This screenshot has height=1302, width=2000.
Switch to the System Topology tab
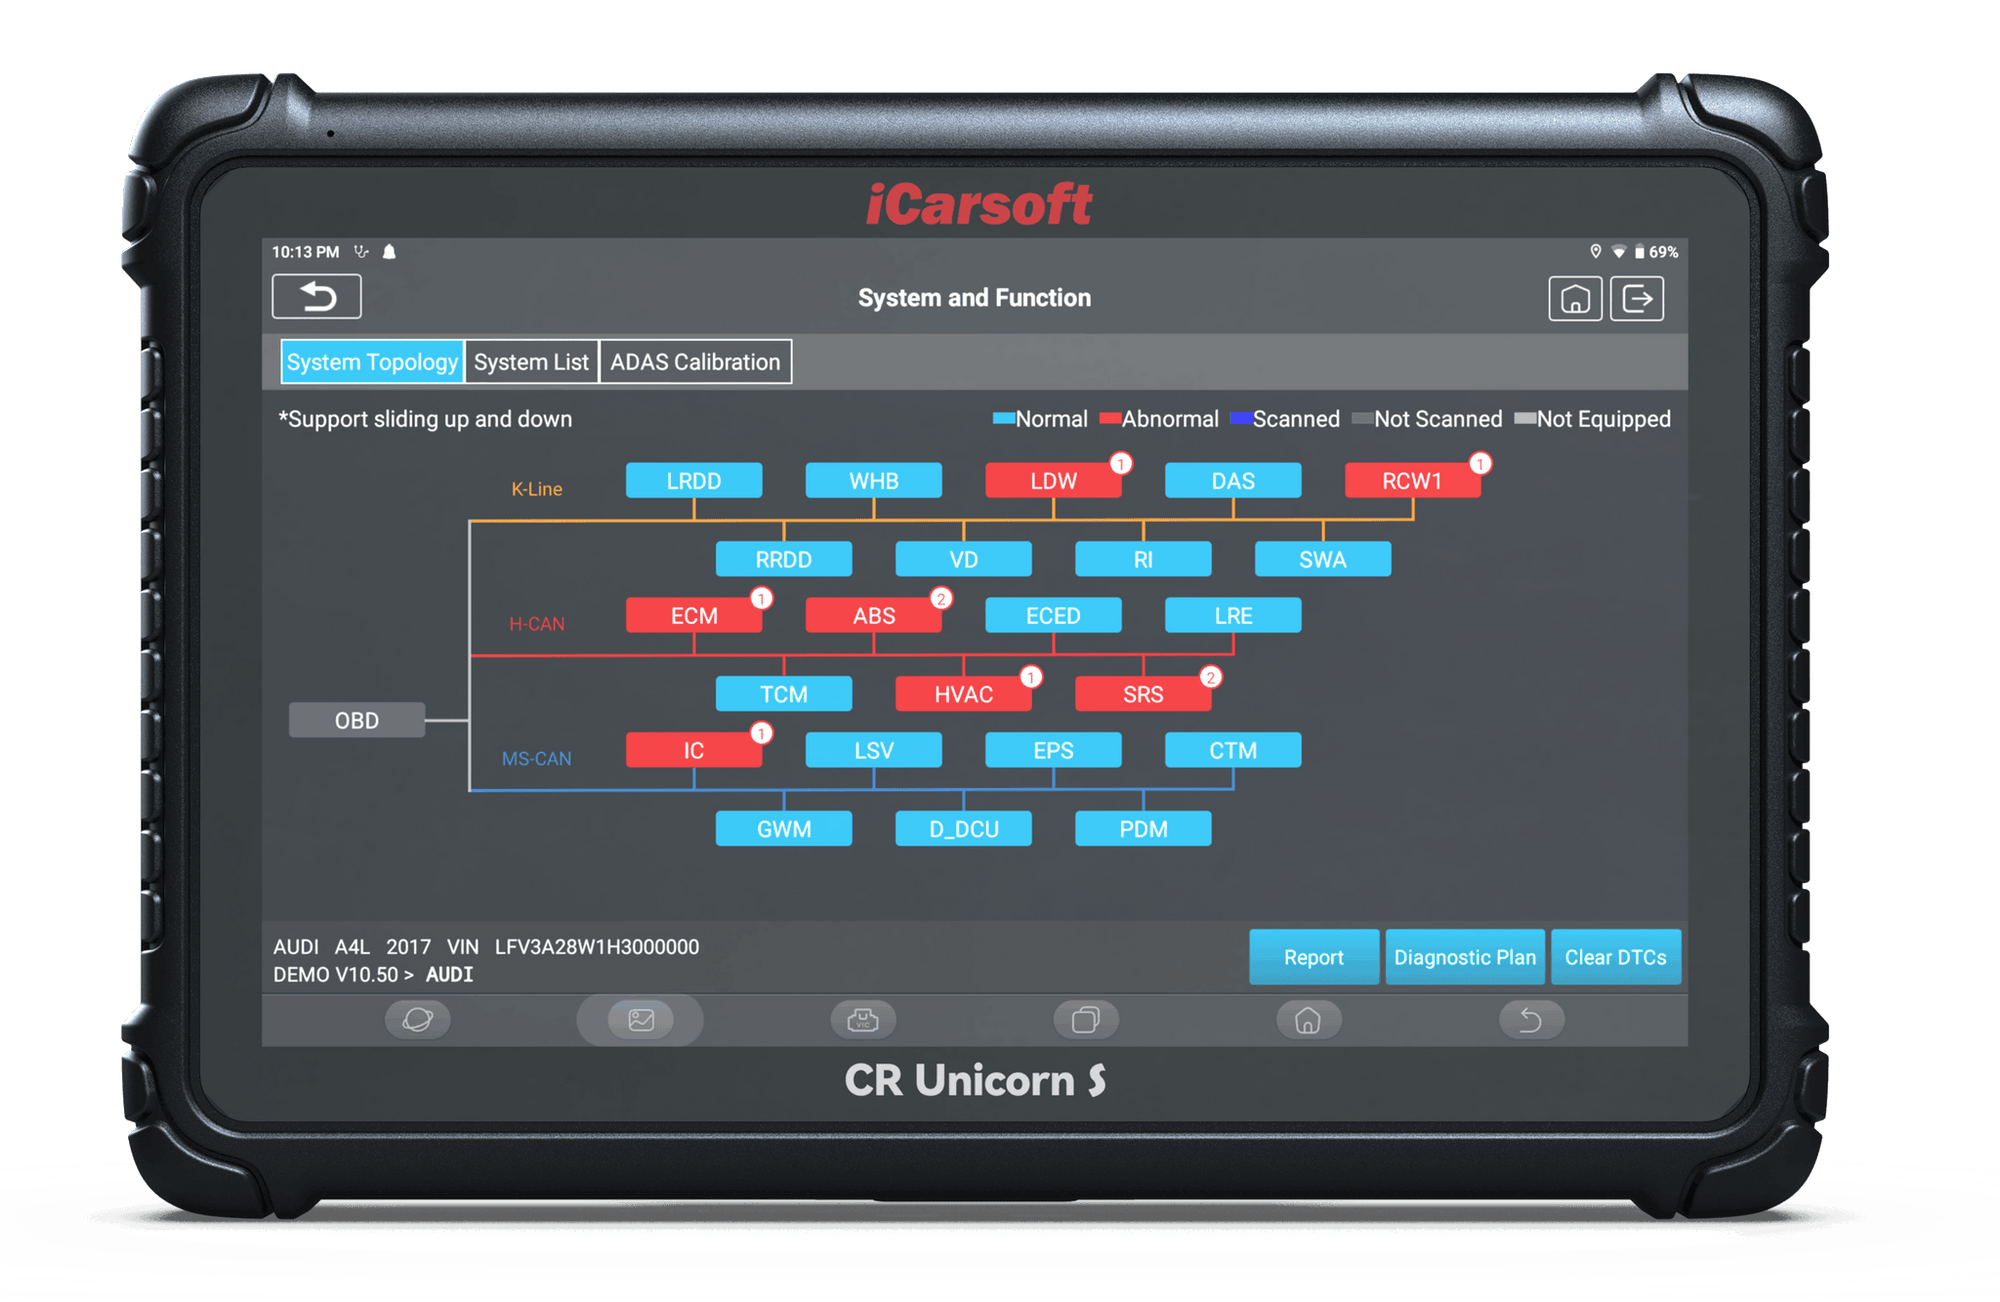[372, 362]
